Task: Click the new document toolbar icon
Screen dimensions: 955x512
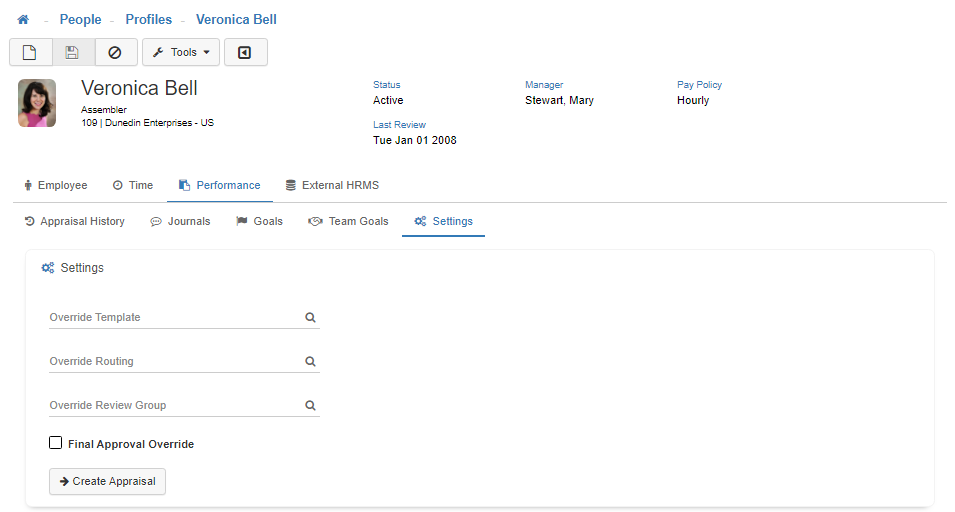Action: click(30, 52)
